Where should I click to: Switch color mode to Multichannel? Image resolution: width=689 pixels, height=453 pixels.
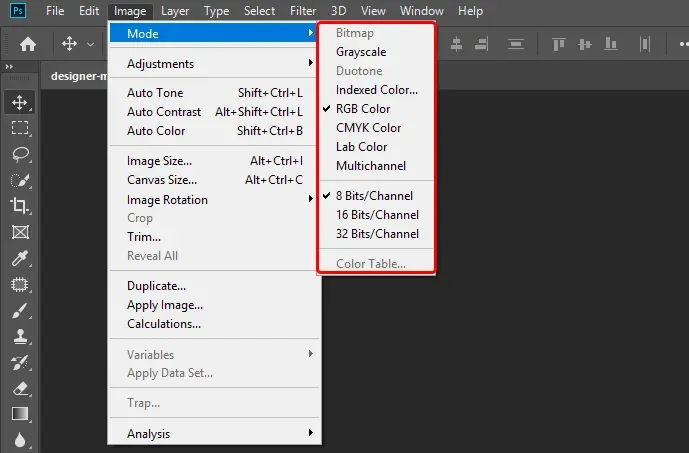point(376,166)
